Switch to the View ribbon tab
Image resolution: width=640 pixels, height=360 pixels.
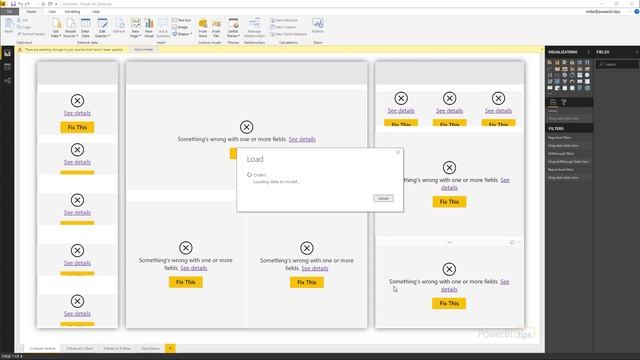click(x=52, y=12)
